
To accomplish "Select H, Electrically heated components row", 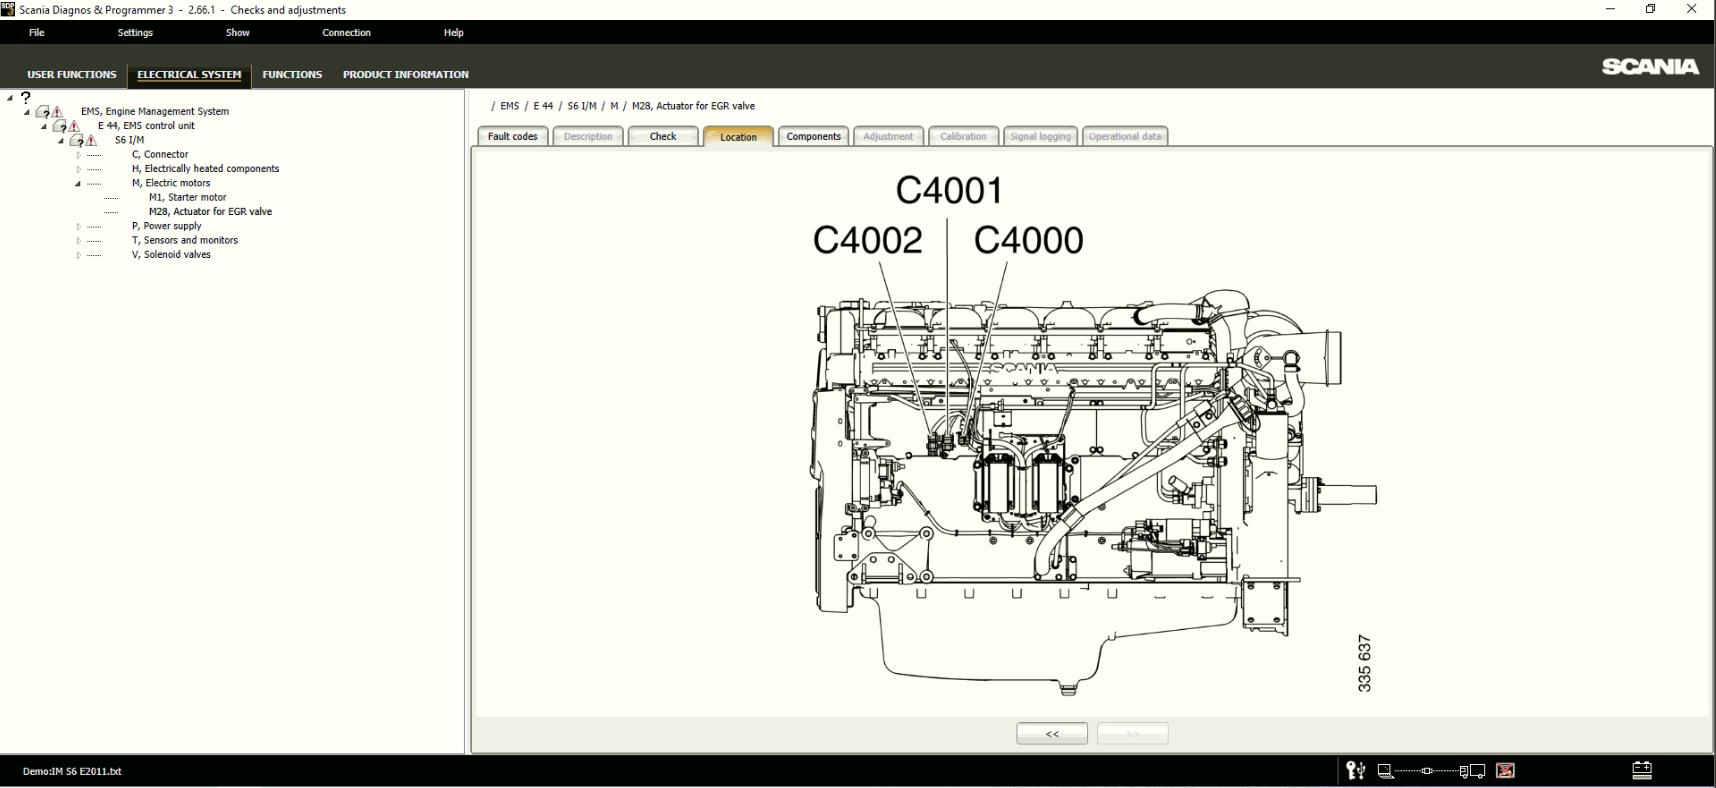I will (205, 169).
